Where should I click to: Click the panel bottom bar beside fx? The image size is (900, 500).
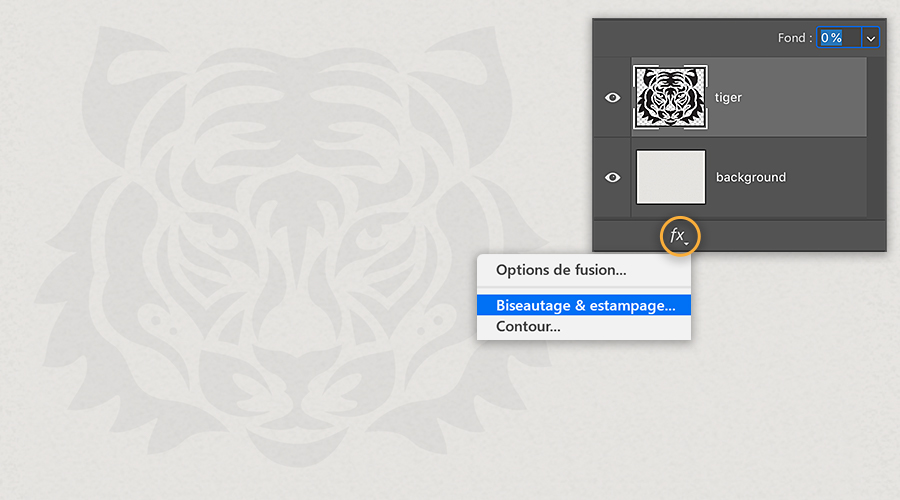[x=792, y=236]
